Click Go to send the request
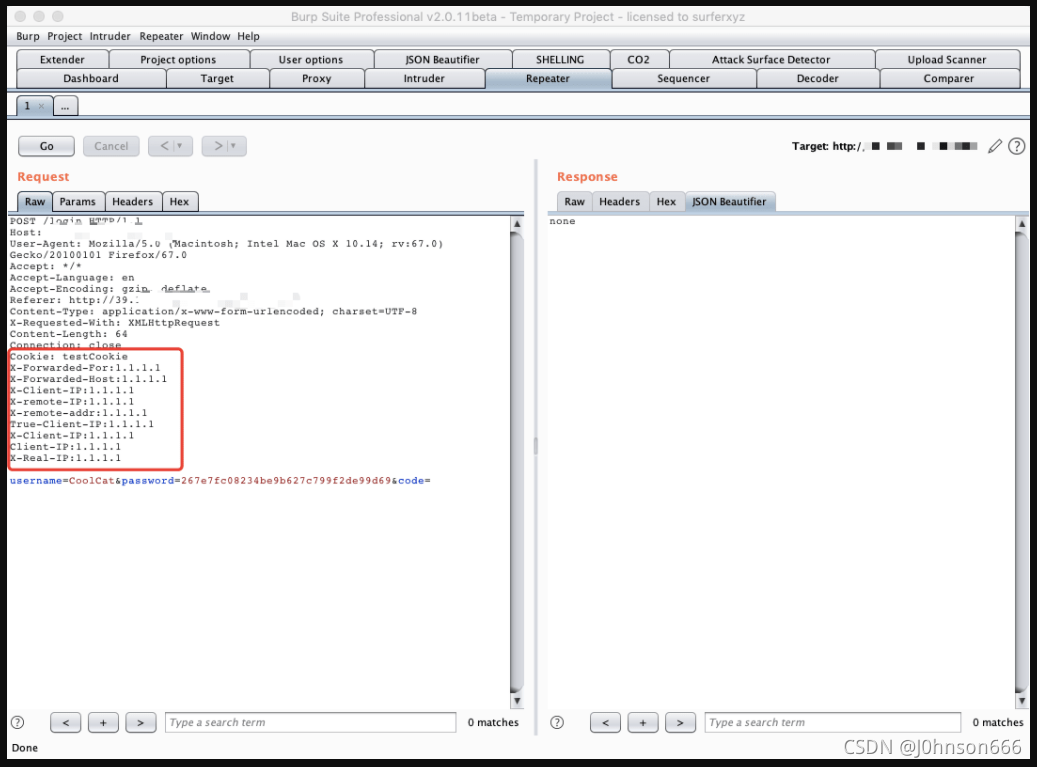The width and height of the screenshot is (1037, 767). 46,146
